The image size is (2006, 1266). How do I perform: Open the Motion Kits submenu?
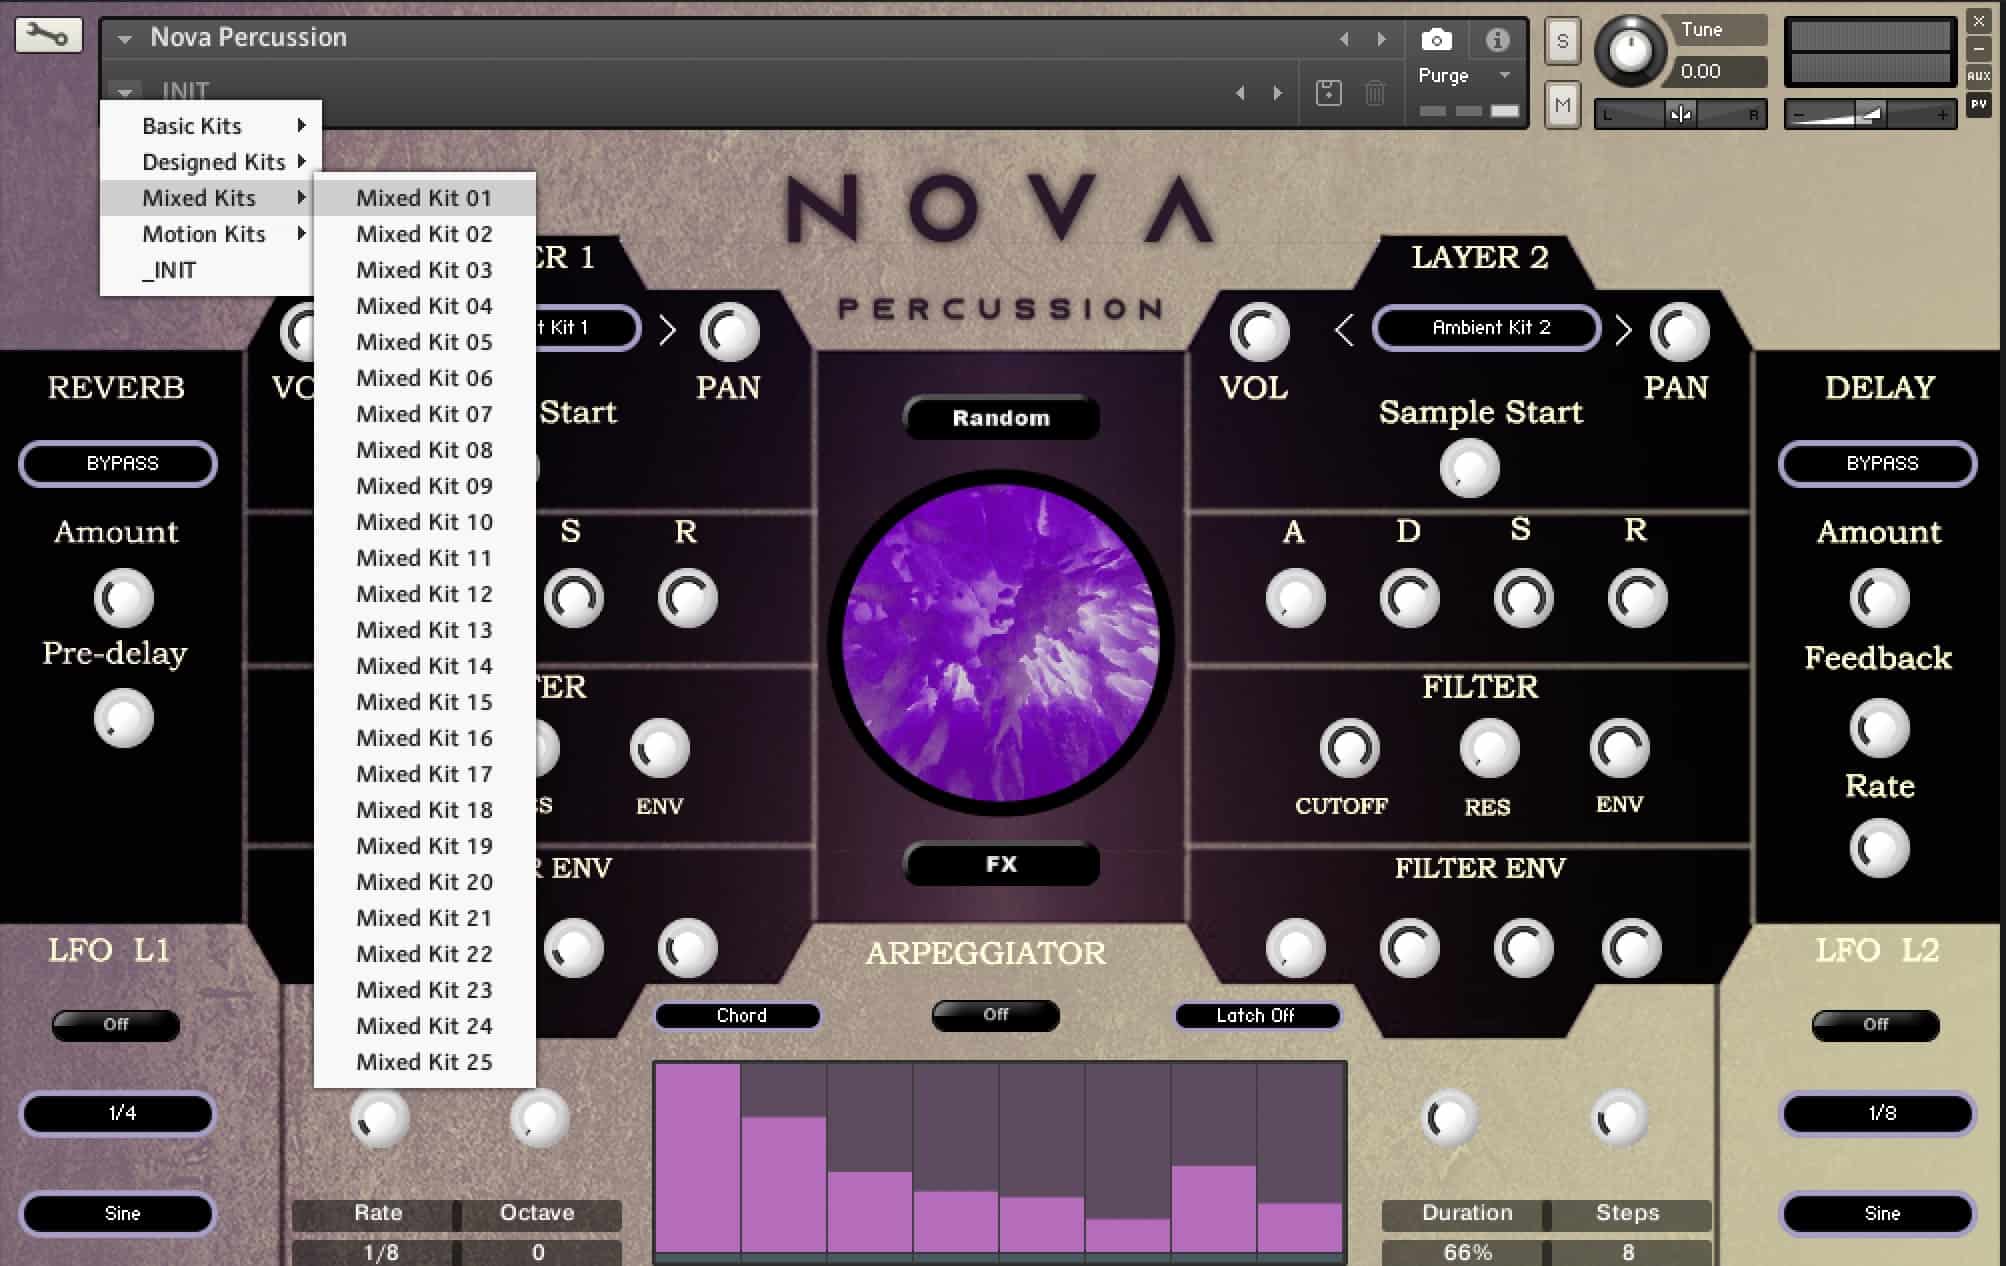(x=207, y=234)
